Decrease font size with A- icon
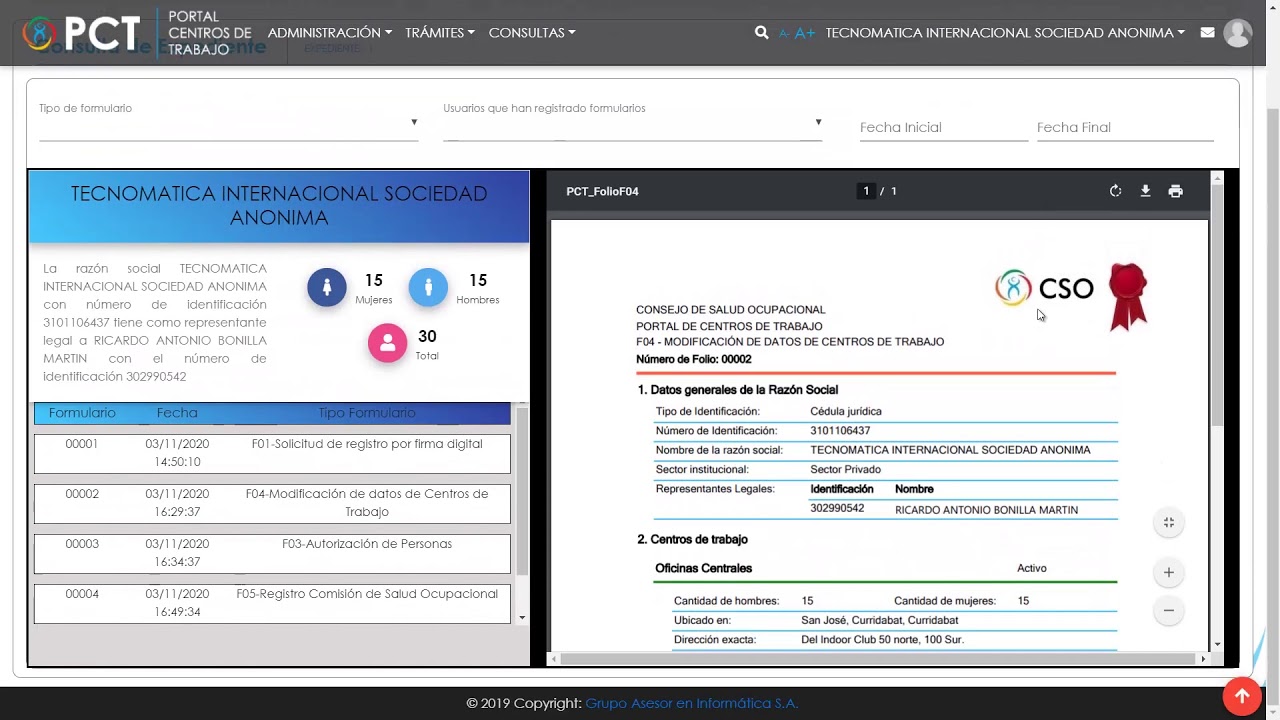Viewport: 1280px width, 720px height. [784, 33]
